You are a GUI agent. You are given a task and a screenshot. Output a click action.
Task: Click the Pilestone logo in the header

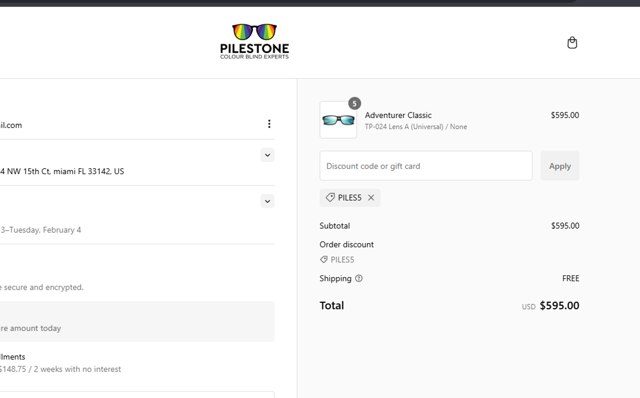pos(254,42)
